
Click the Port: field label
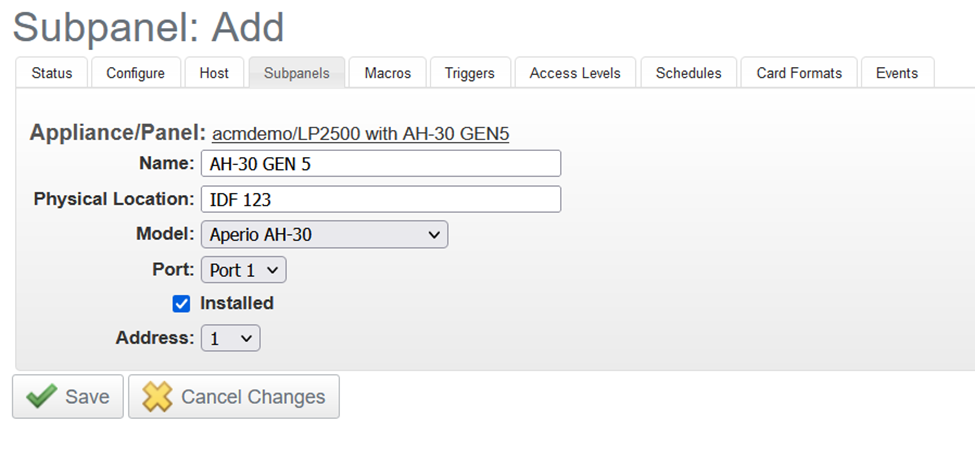click(173, 269)
